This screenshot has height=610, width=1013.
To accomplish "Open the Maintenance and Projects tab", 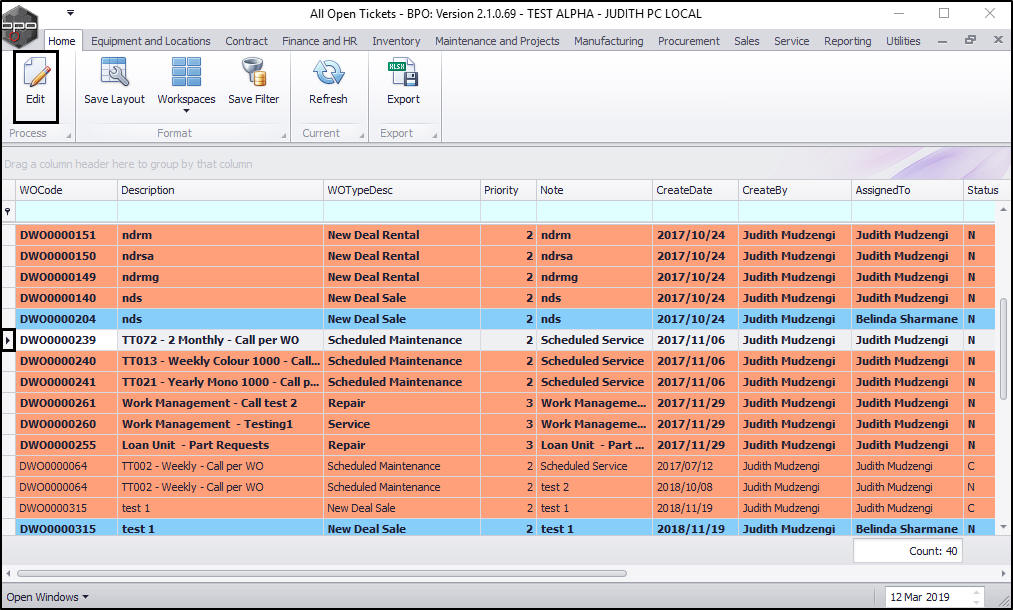I will [496, 41].
